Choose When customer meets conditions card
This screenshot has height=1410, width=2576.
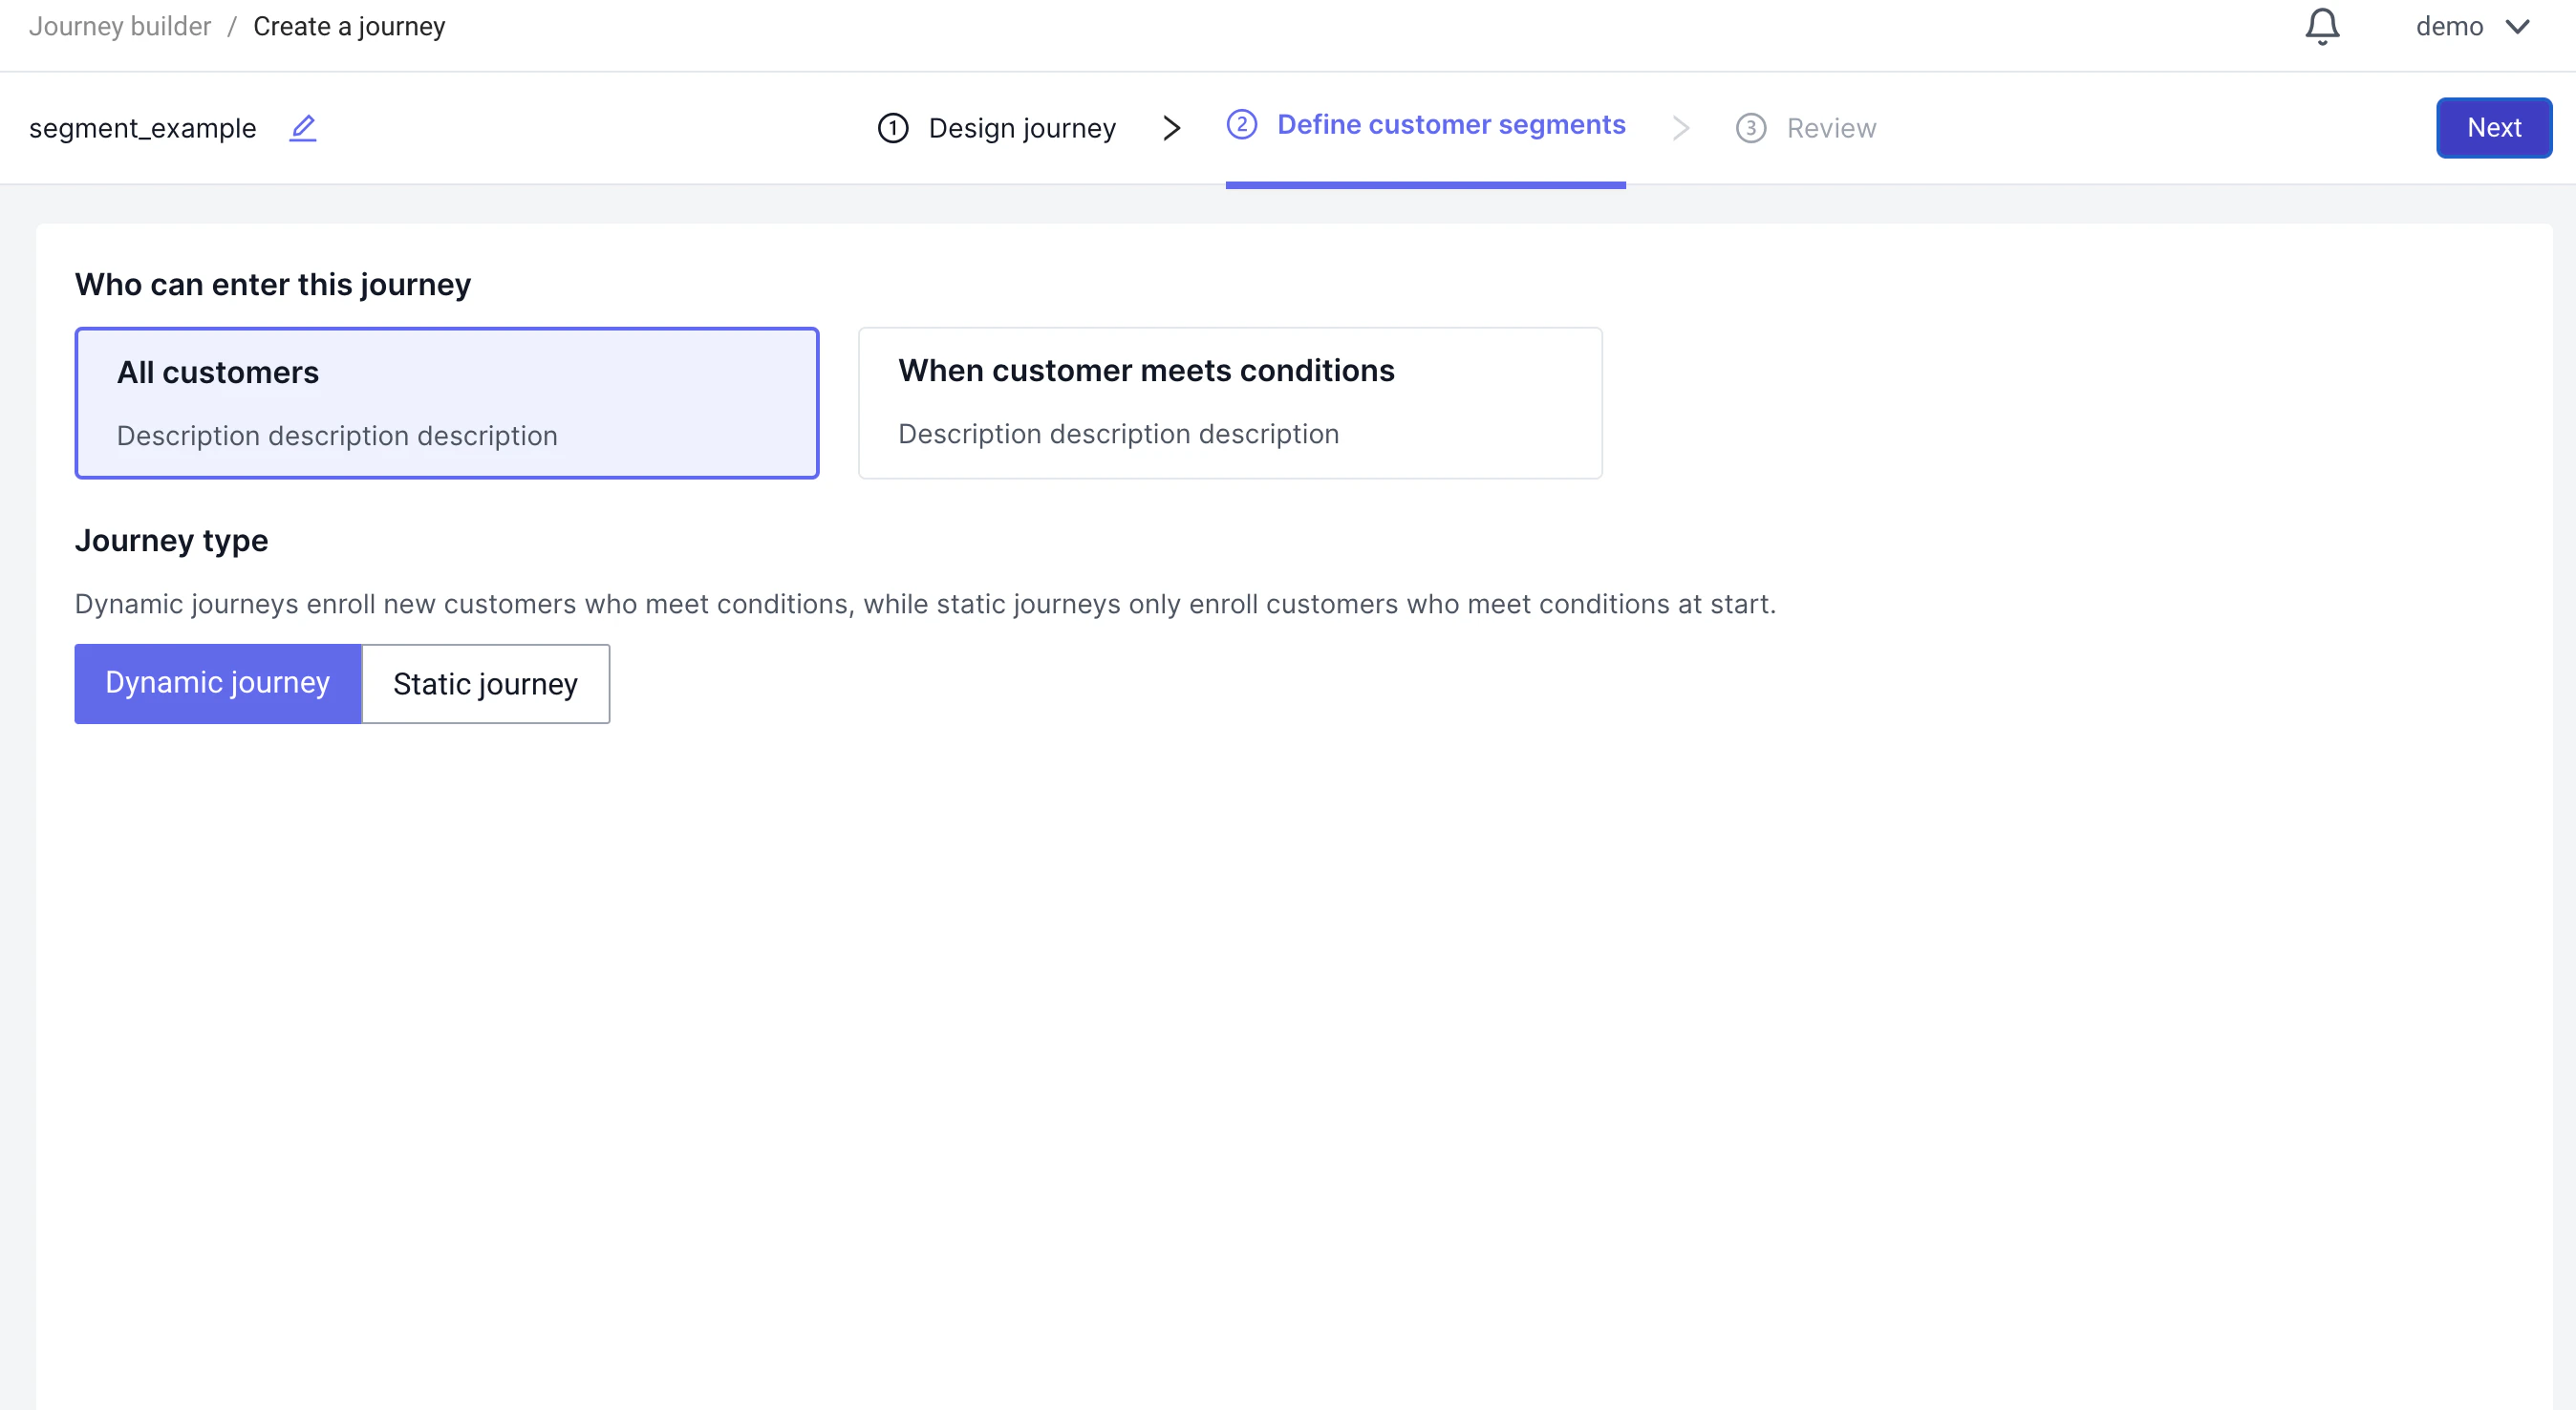(1230, 403)
